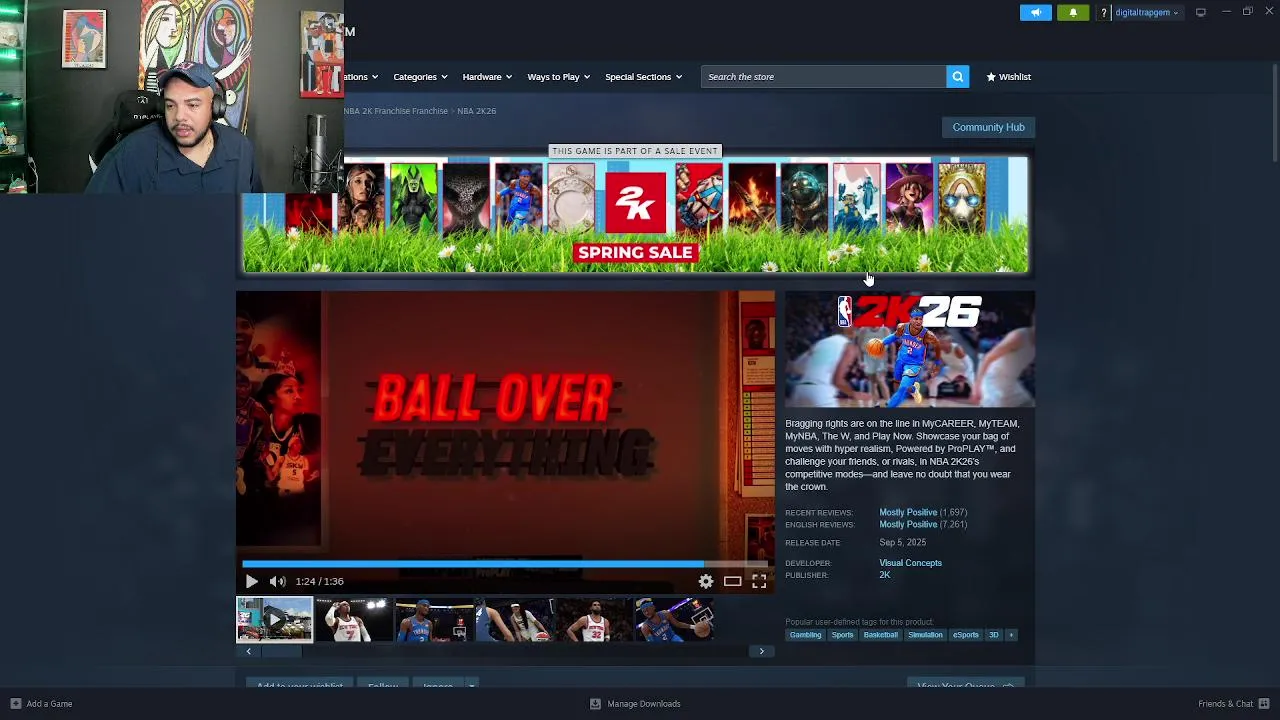This screenshot has height=720, width=1280.
Task: Select the first trailer thumbnail
Action: pyautogui.click(x=274, y=619)
